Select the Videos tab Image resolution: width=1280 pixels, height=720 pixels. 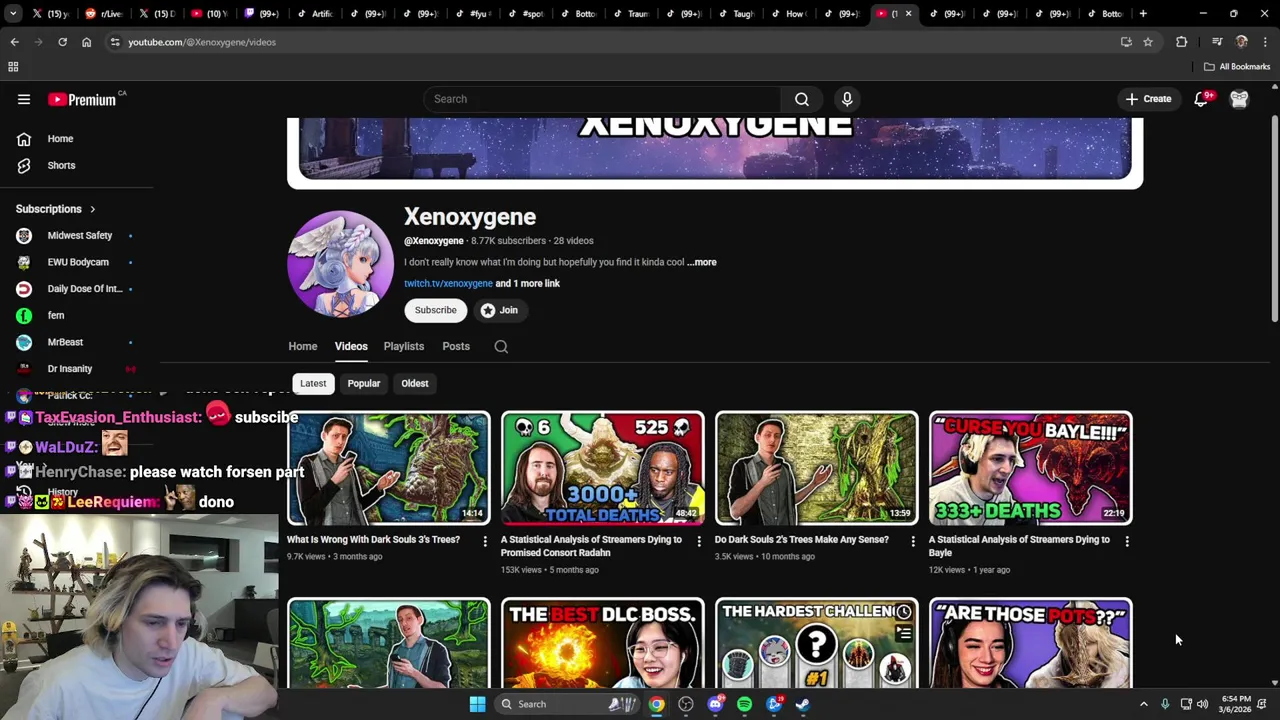(x=351, y=346)
